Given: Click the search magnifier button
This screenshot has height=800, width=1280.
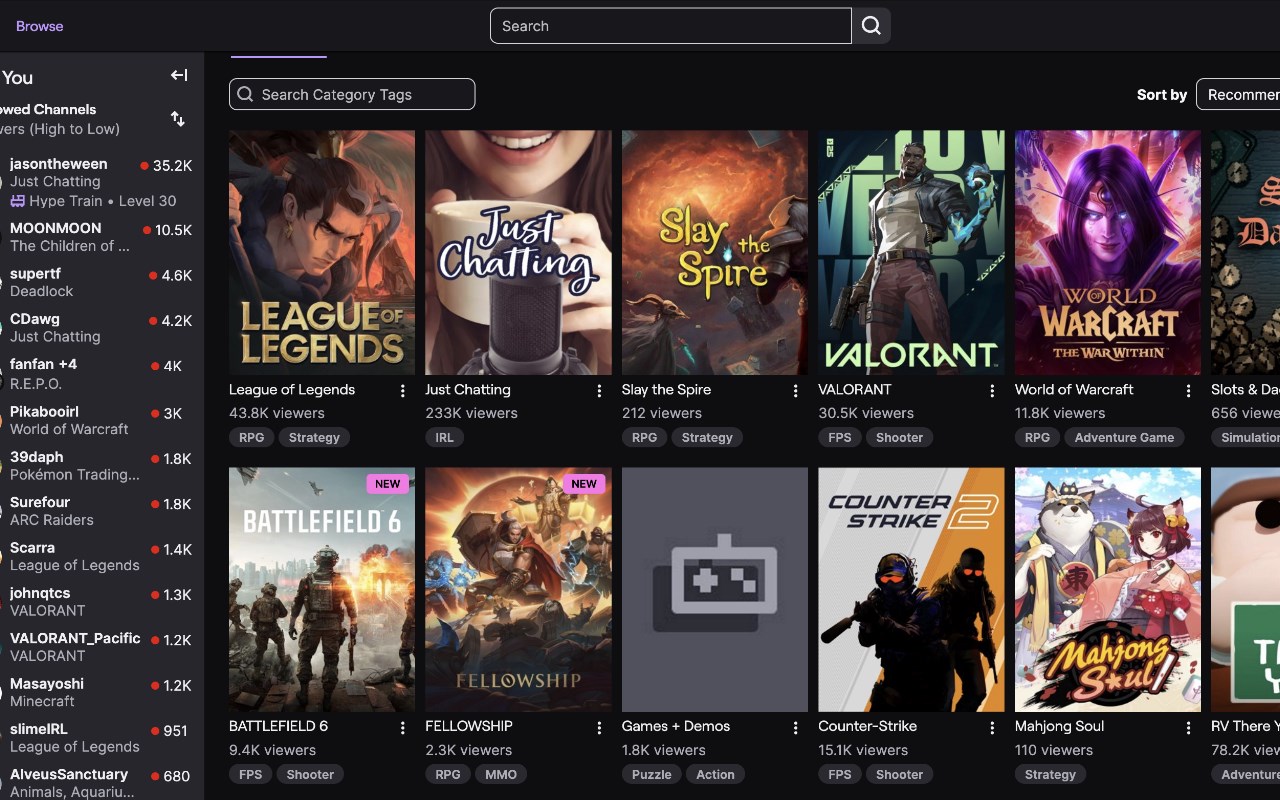Looking at the screenshot, I should [x=871, y=26].
